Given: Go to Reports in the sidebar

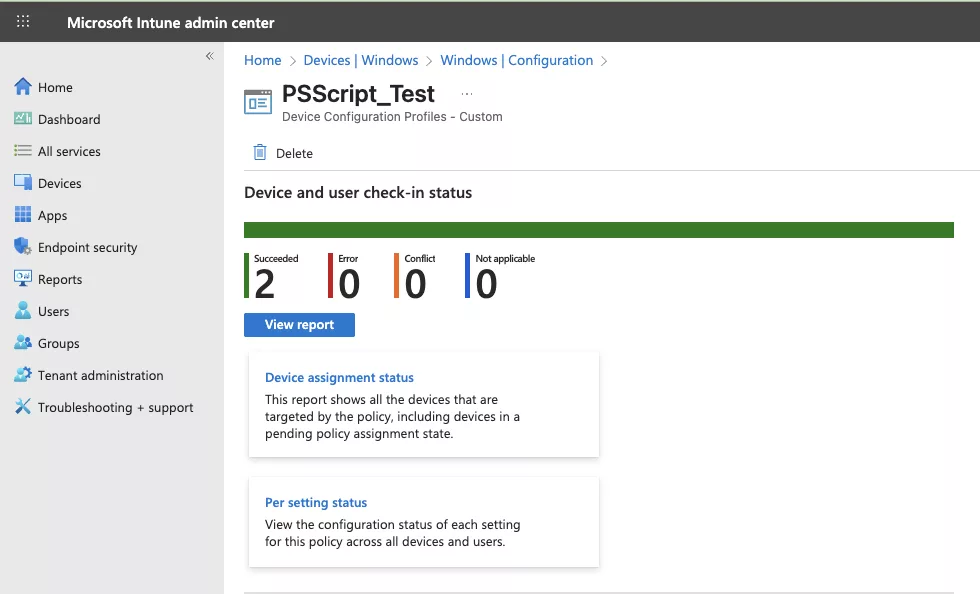Looking at the screenshot, I should (60, 279).
